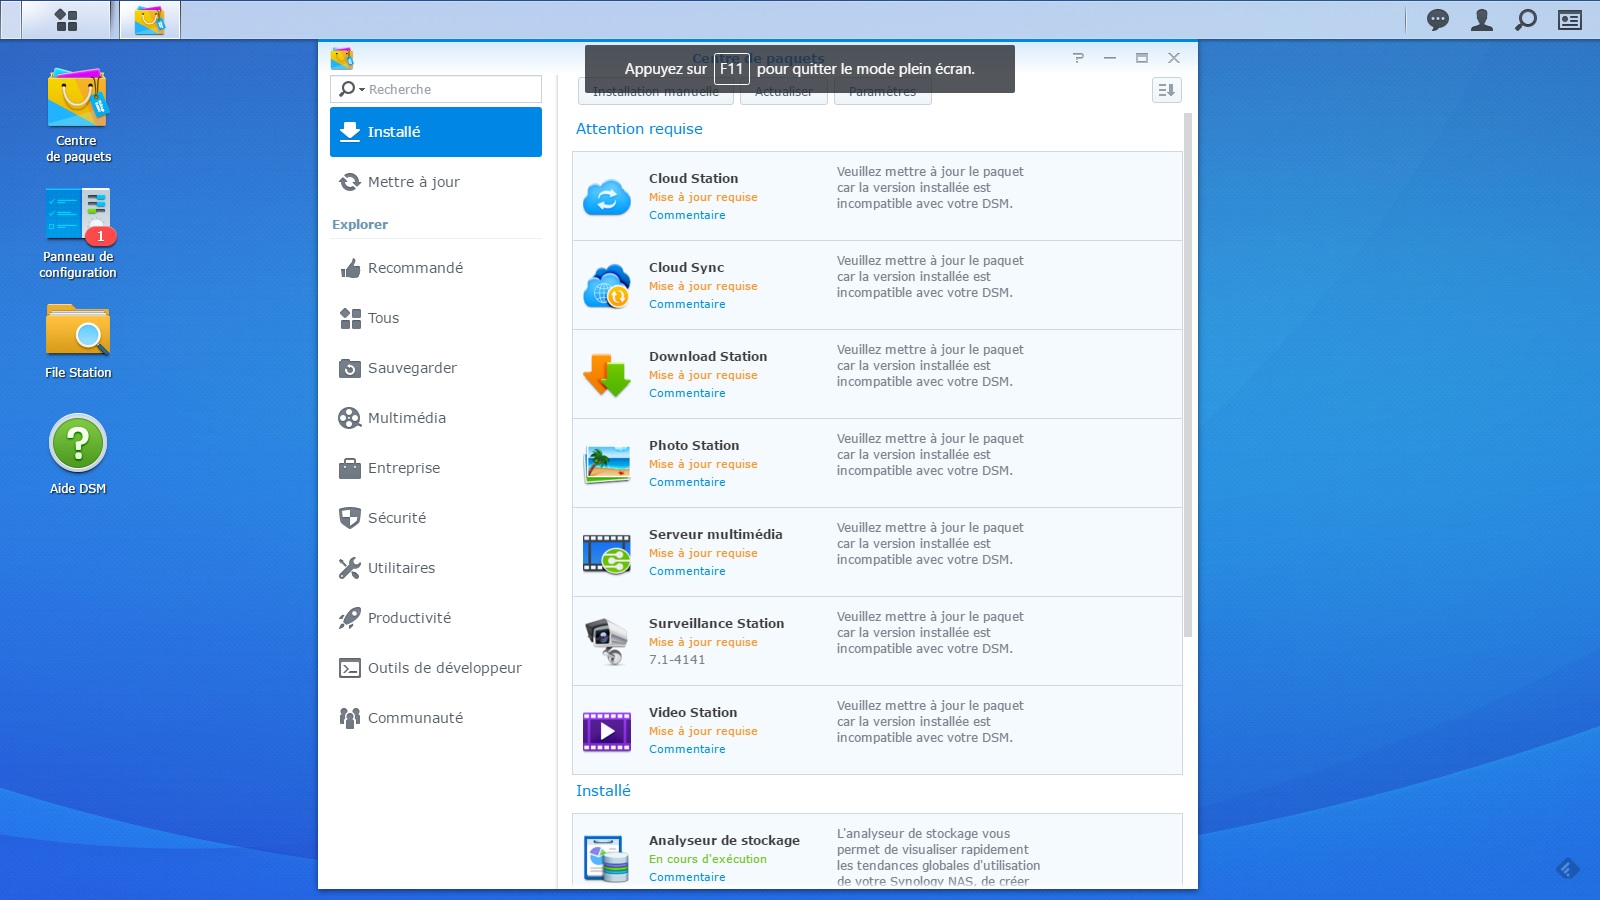Open the notifications chat bubble icon
This screenshot has height=900, width=1600.
(1438, 20)
